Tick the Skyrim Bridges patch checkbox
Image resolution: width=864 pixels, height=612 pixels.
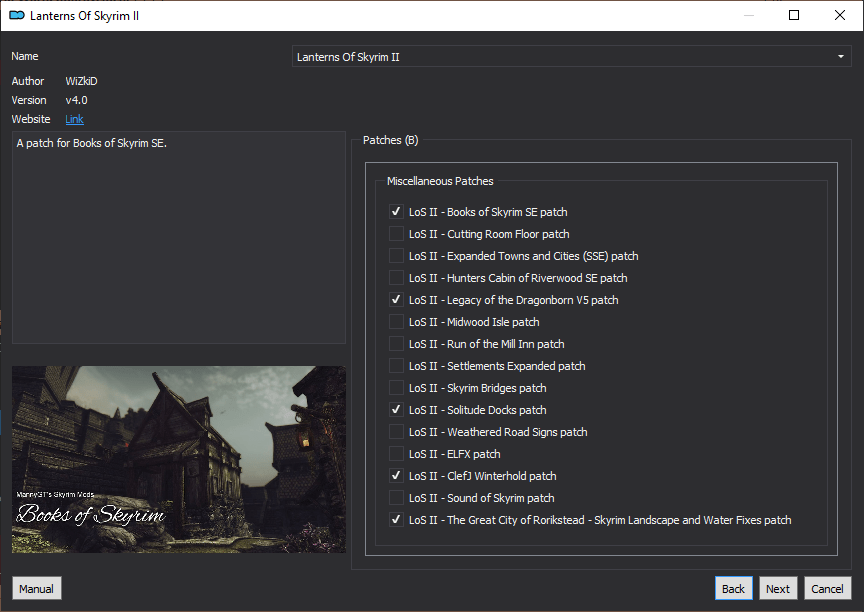(x=396, y=388)
